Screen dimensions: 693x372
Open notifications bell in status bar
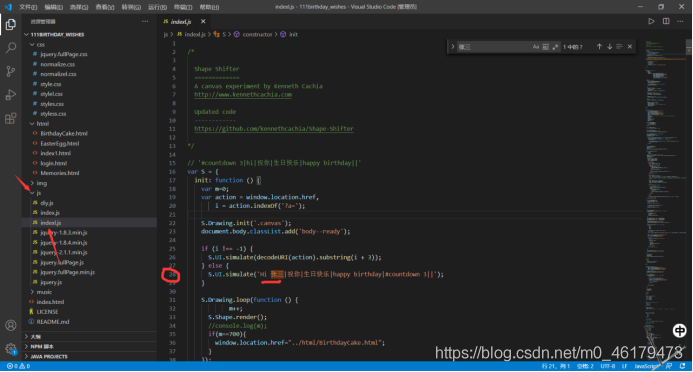tap(683, 366)
